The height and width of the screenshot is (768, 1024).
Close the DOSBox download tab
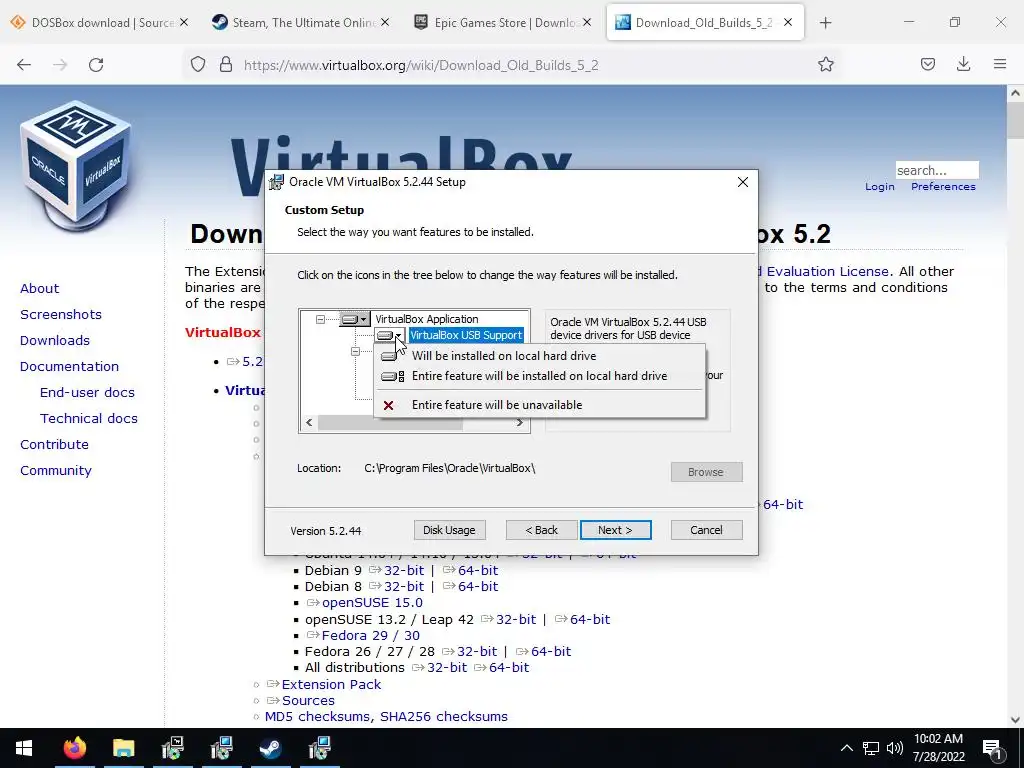(184, 23)
